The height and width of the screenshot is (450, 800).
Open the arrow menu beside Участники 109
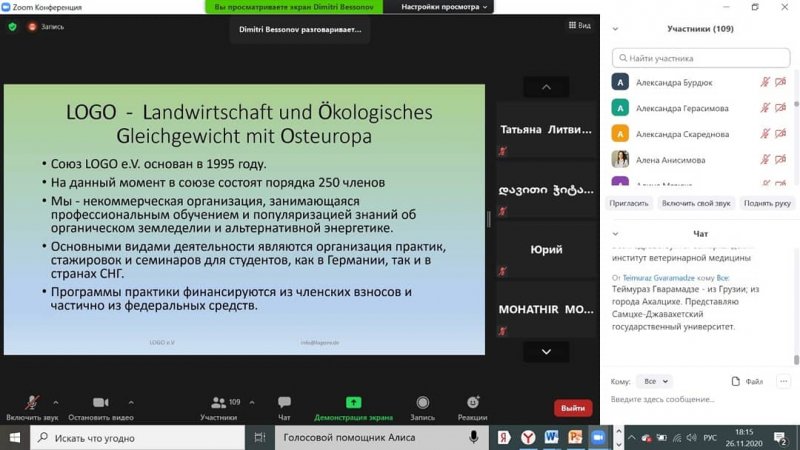(252, 403)
